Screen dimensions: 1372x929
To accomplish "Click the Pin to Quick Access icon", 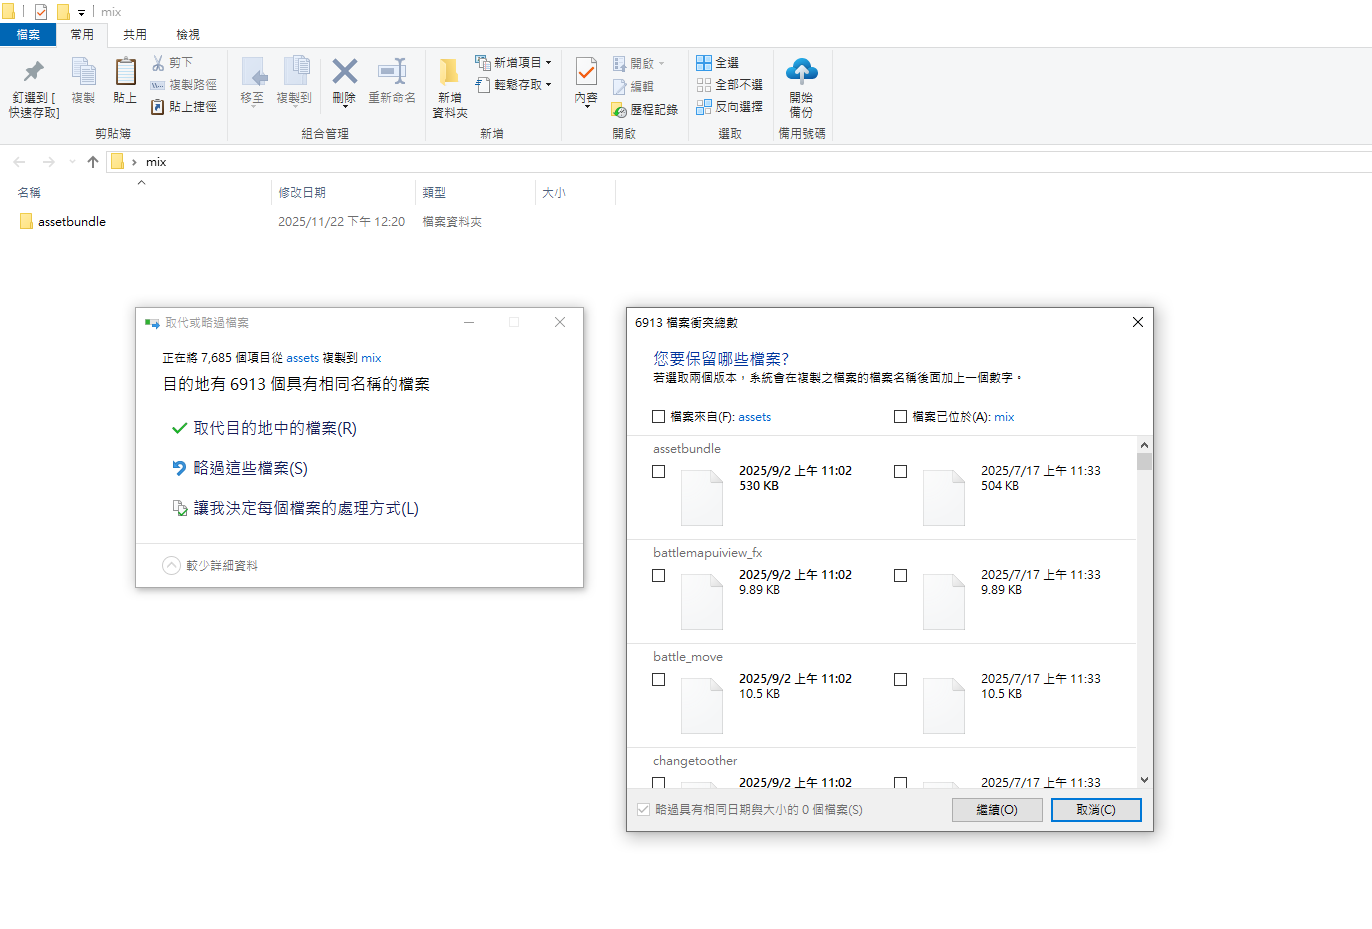I will click(34, 72).
